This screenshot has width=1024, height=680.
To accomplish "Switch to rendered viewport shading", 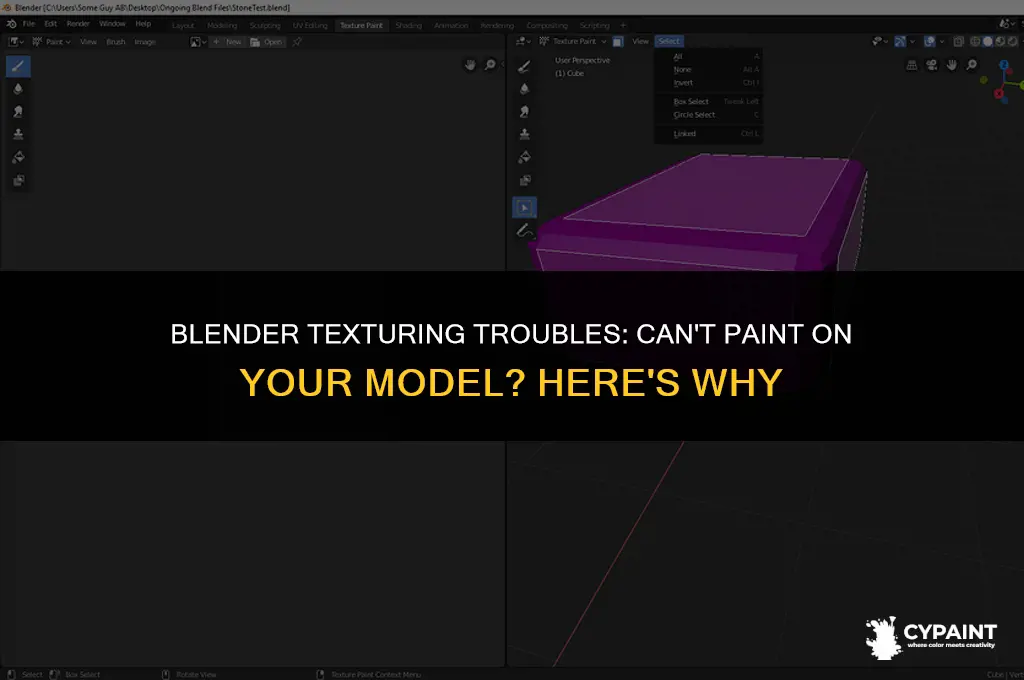I will click(x=1012, y=41).
